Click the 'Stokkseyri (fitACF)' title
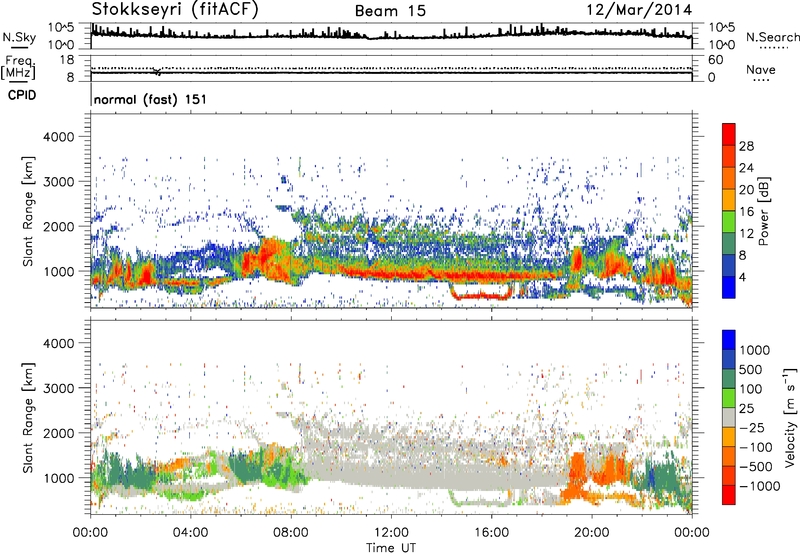The image size is (800, 554). [x=175, y=9]
